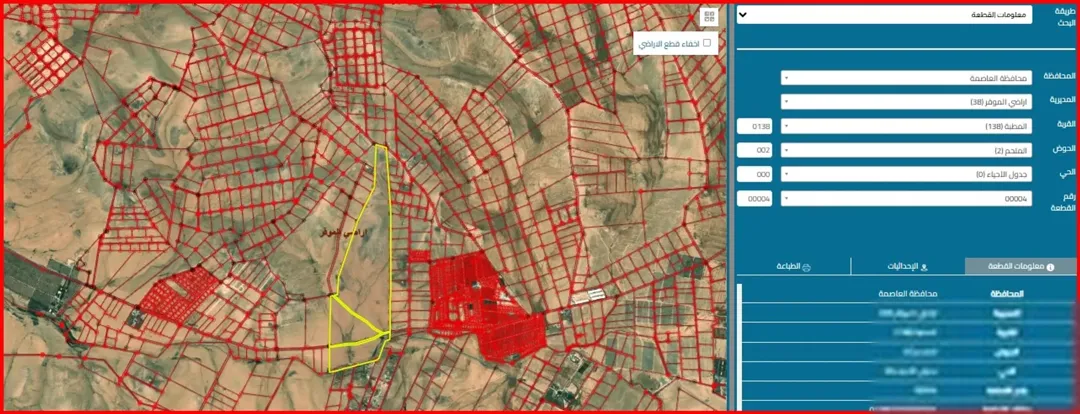Switch to the الإحداثيات tab
1080x414 pixels.
(908, 267)
